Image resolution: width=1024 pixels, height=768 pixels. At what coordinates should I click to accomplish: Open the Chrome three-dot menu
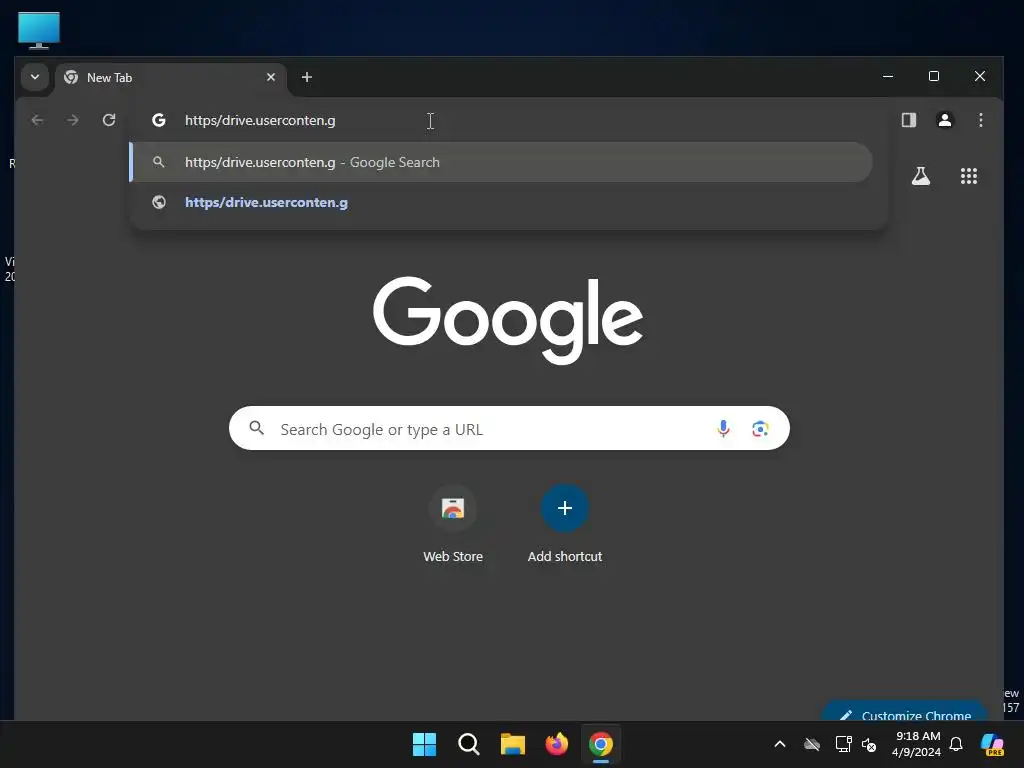click(981, 120)
